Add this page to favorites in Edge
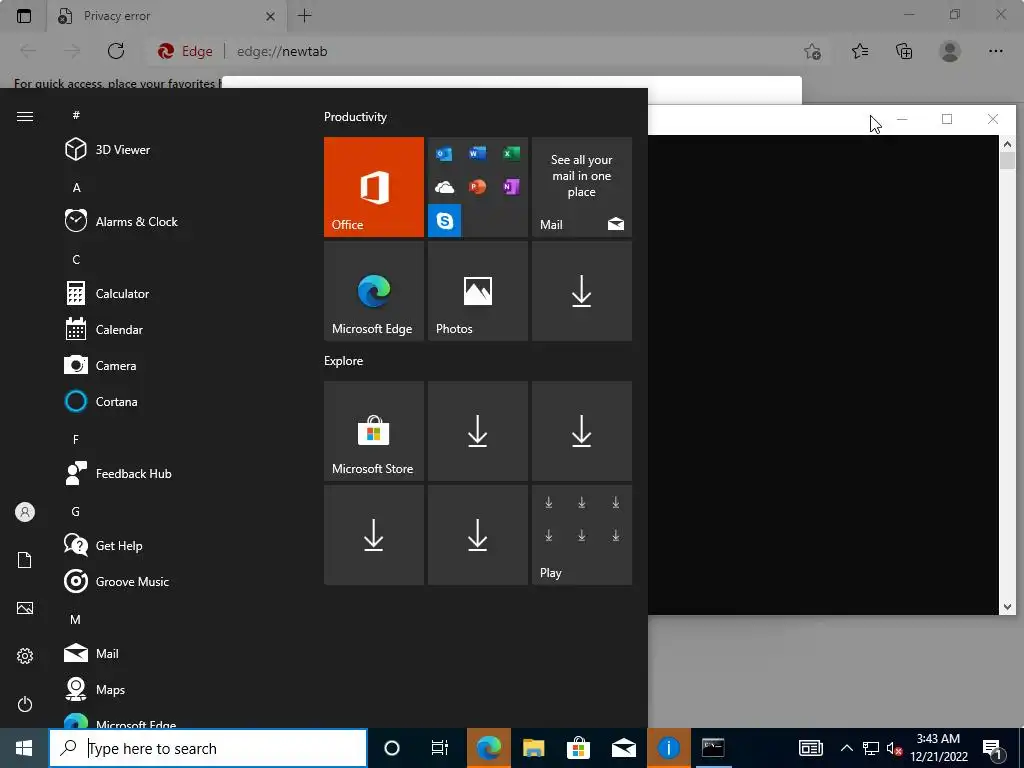The image size is (1024, 768). (812, 51)
